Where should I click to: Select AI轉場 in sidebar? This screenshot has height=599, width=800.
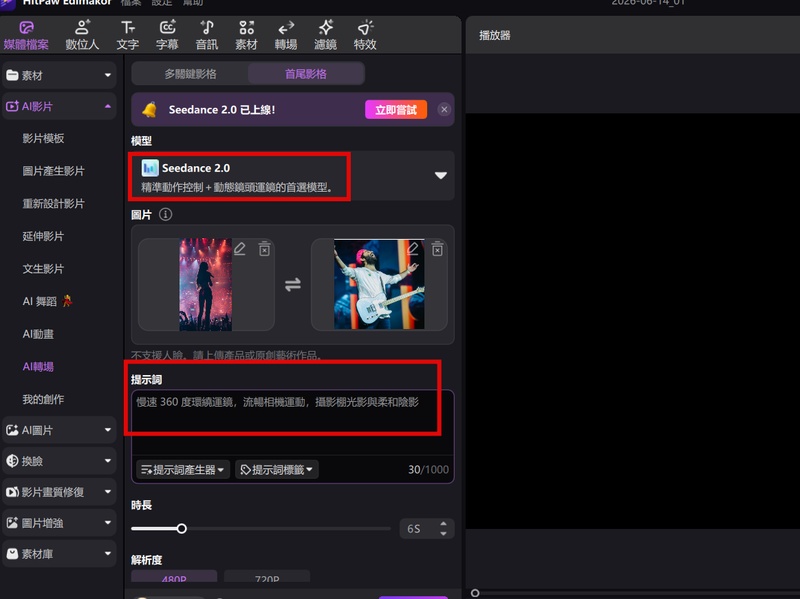[x=38, y=367]
